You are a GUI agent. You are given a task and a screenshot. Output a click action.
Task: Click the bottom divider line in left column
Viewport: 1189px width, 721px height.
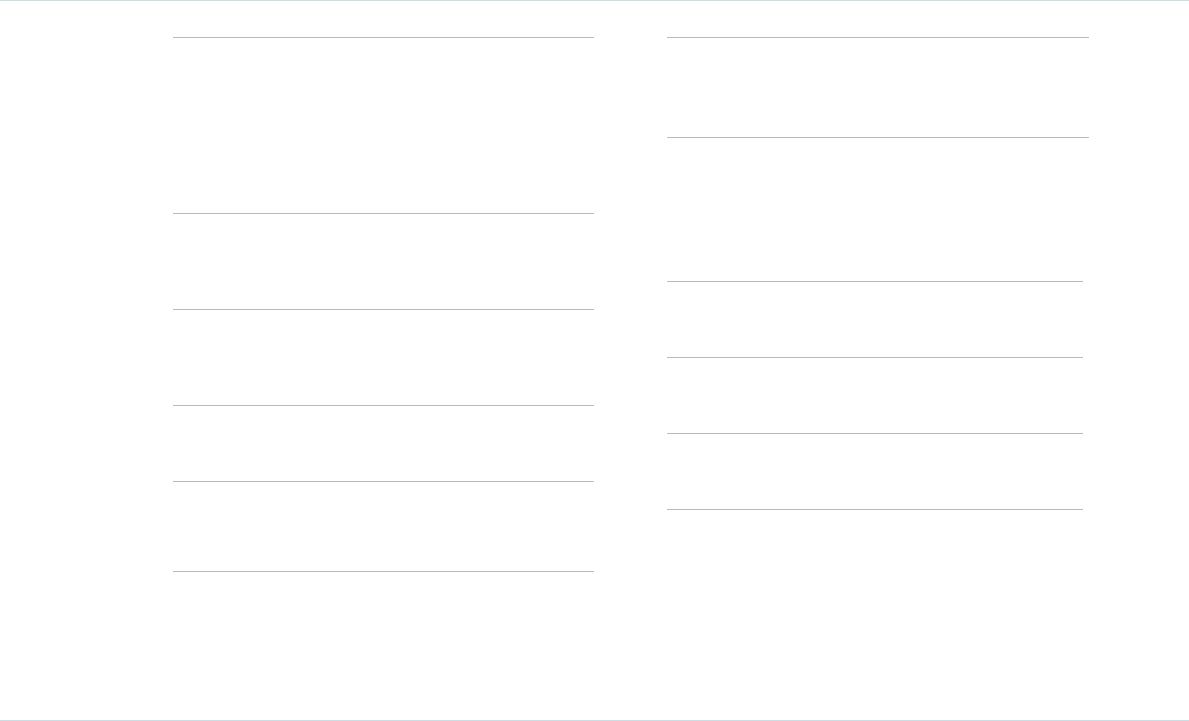(383, 571)
